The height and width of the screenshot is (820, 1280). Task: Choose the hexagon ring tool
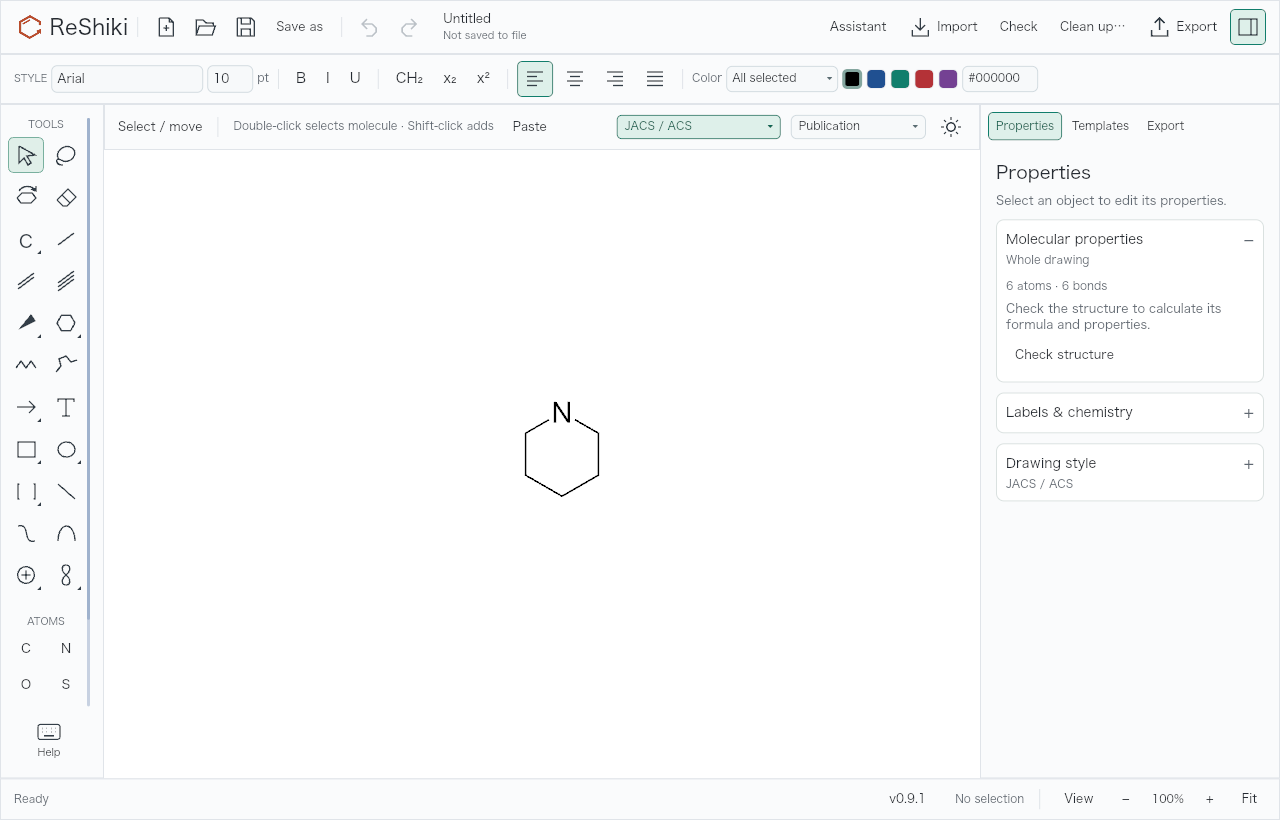tap(66, 323)
